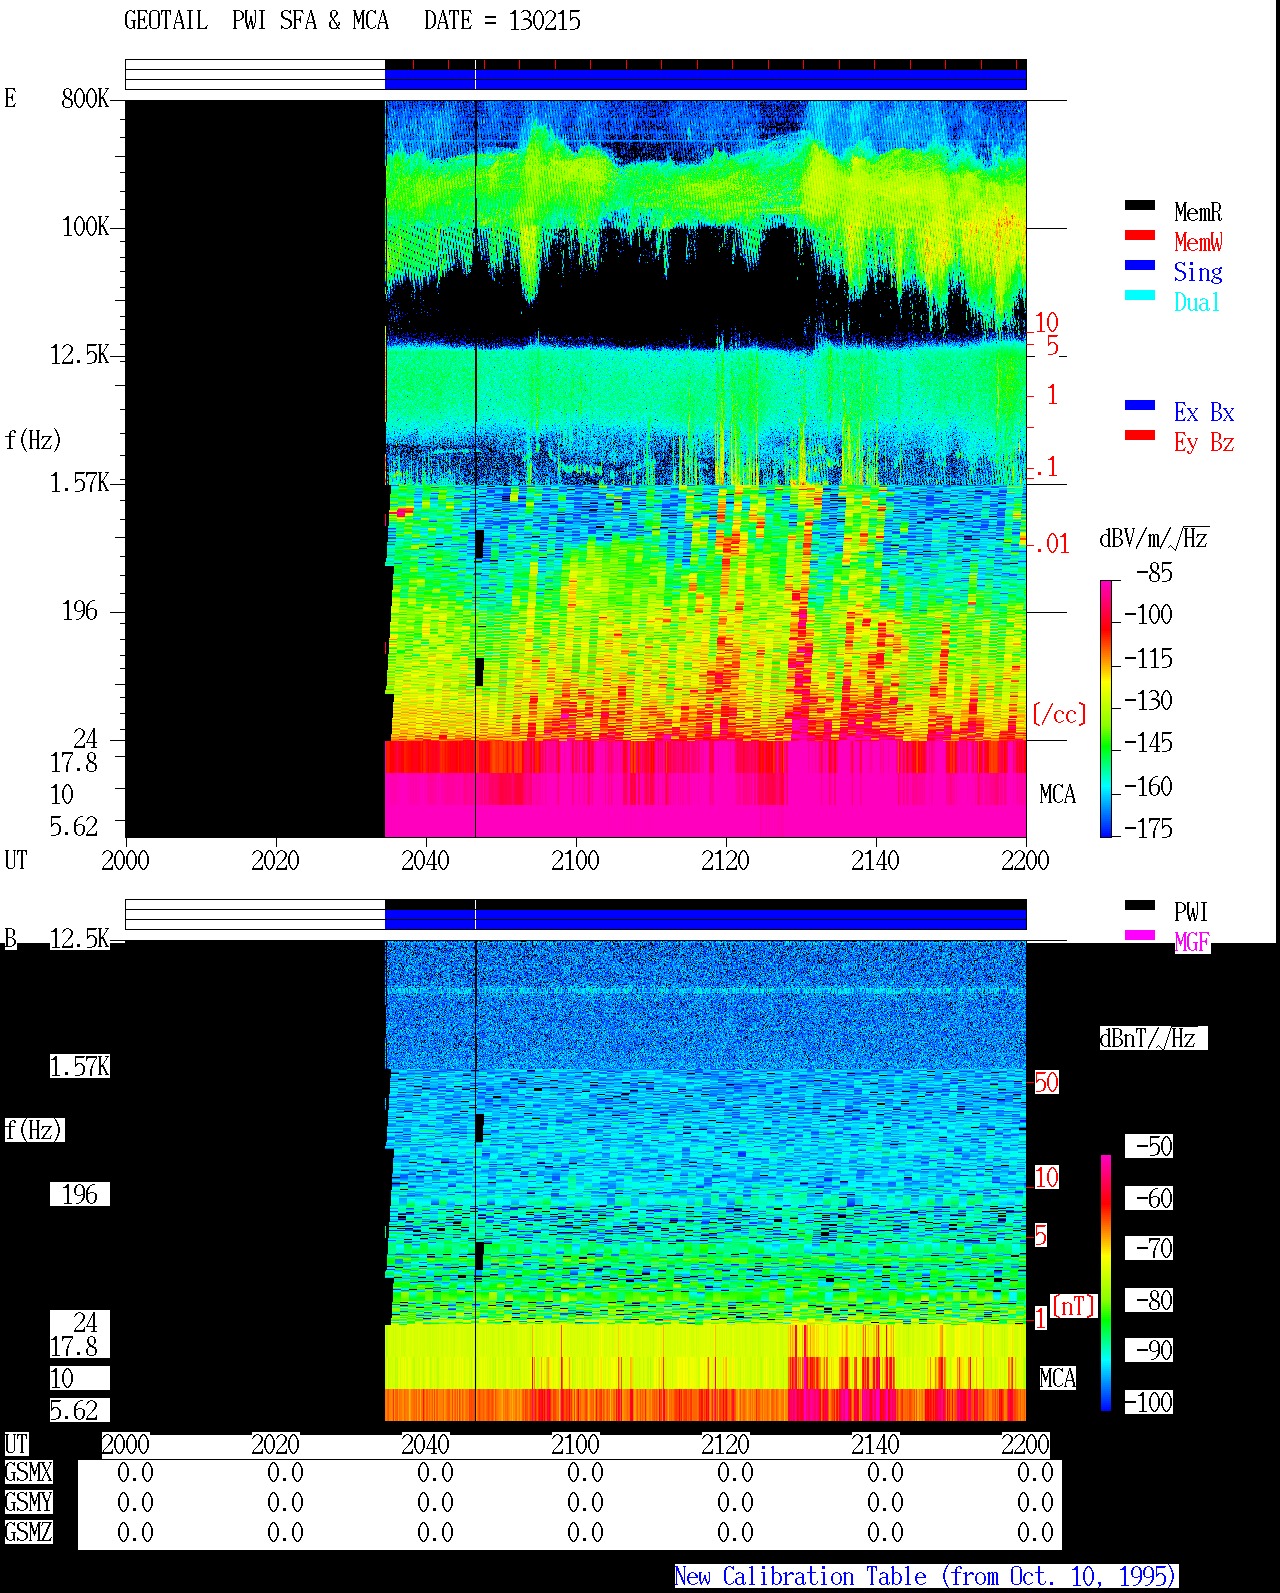Click the cyan Dual legend swatch

tap(1140, 296)
